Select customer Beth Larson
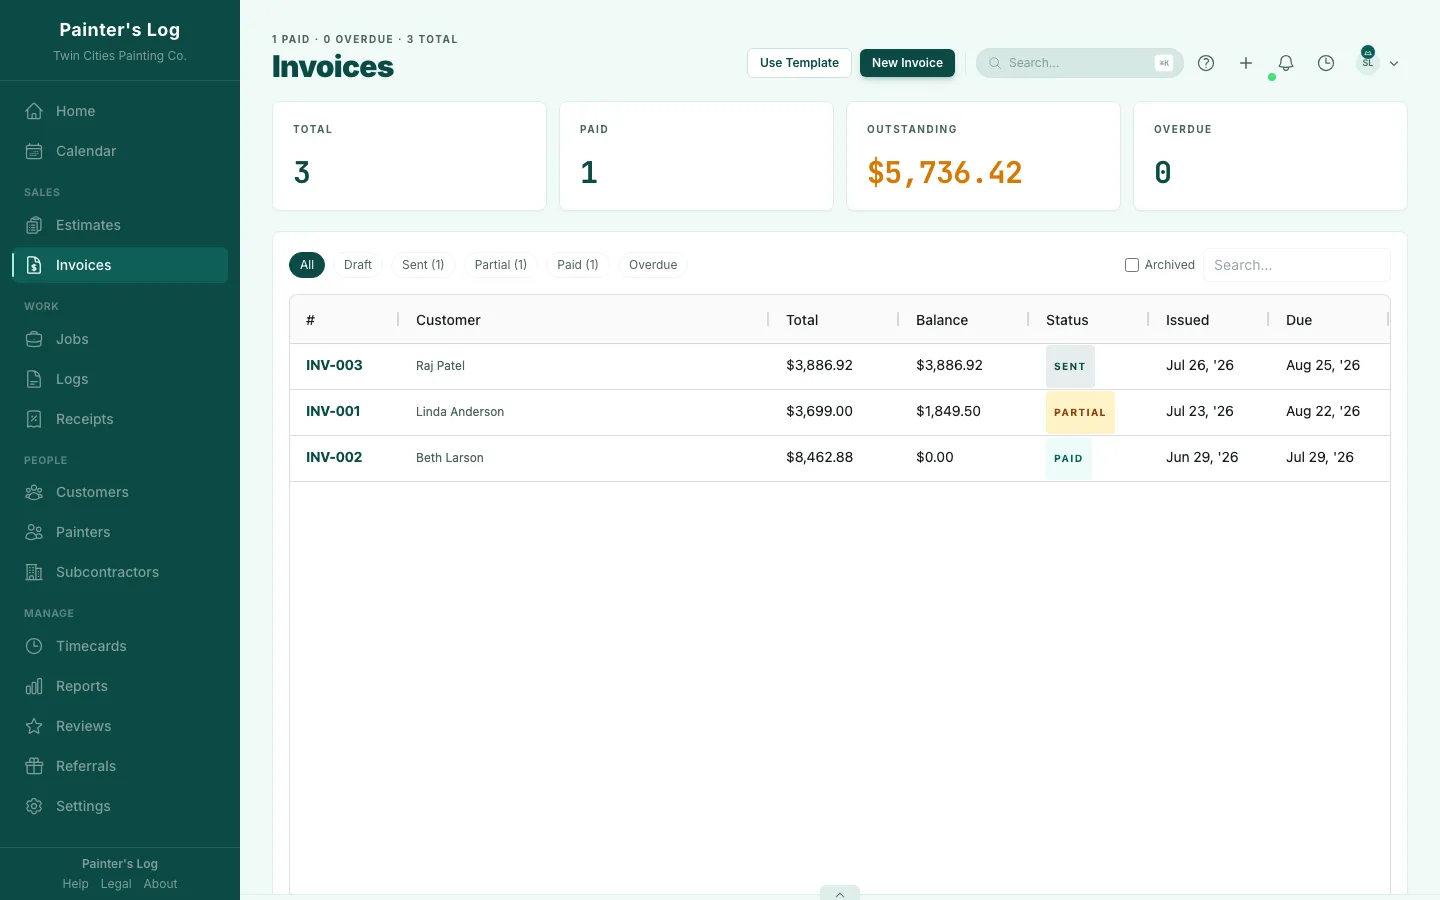Viewport: 1440px width, 900px height. [450, 458]
